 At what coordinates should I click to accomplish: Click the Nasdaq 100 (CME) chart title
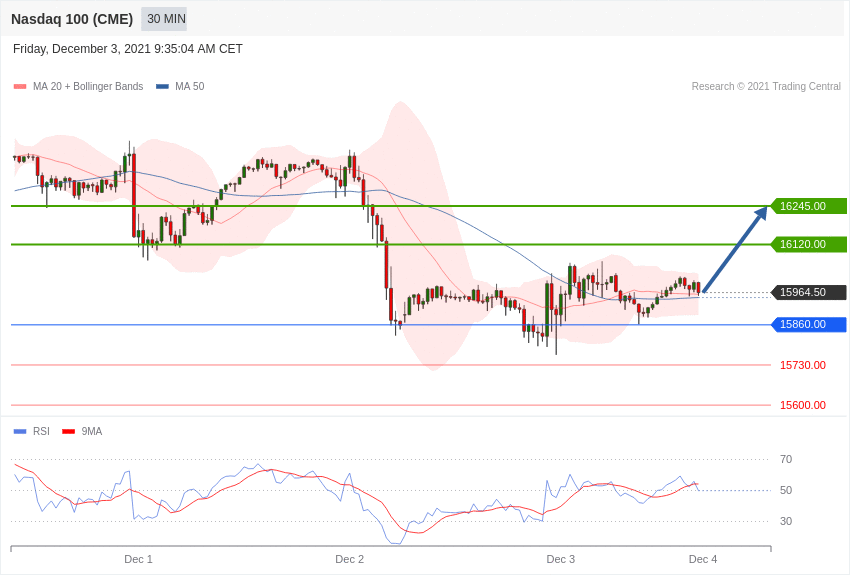click(x=72, y=19)
